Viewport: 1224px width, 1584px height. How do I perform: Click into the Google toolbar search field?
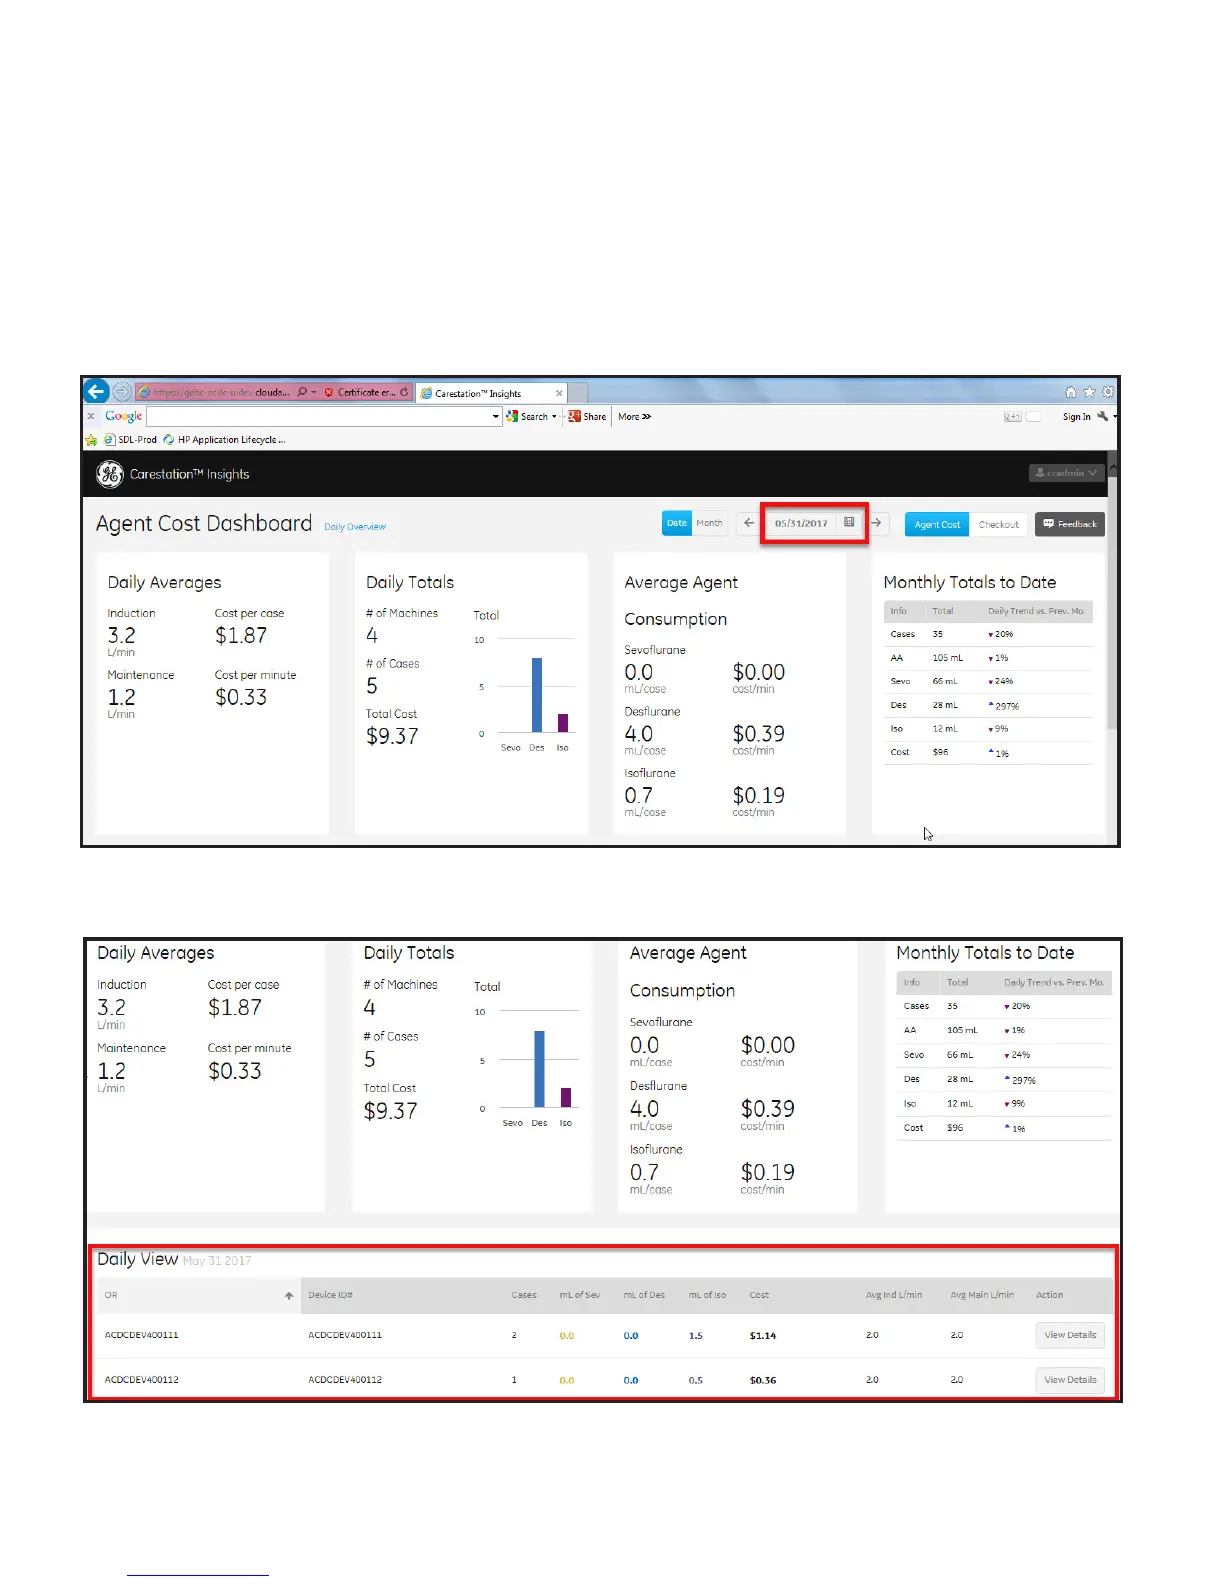(319, 416)
